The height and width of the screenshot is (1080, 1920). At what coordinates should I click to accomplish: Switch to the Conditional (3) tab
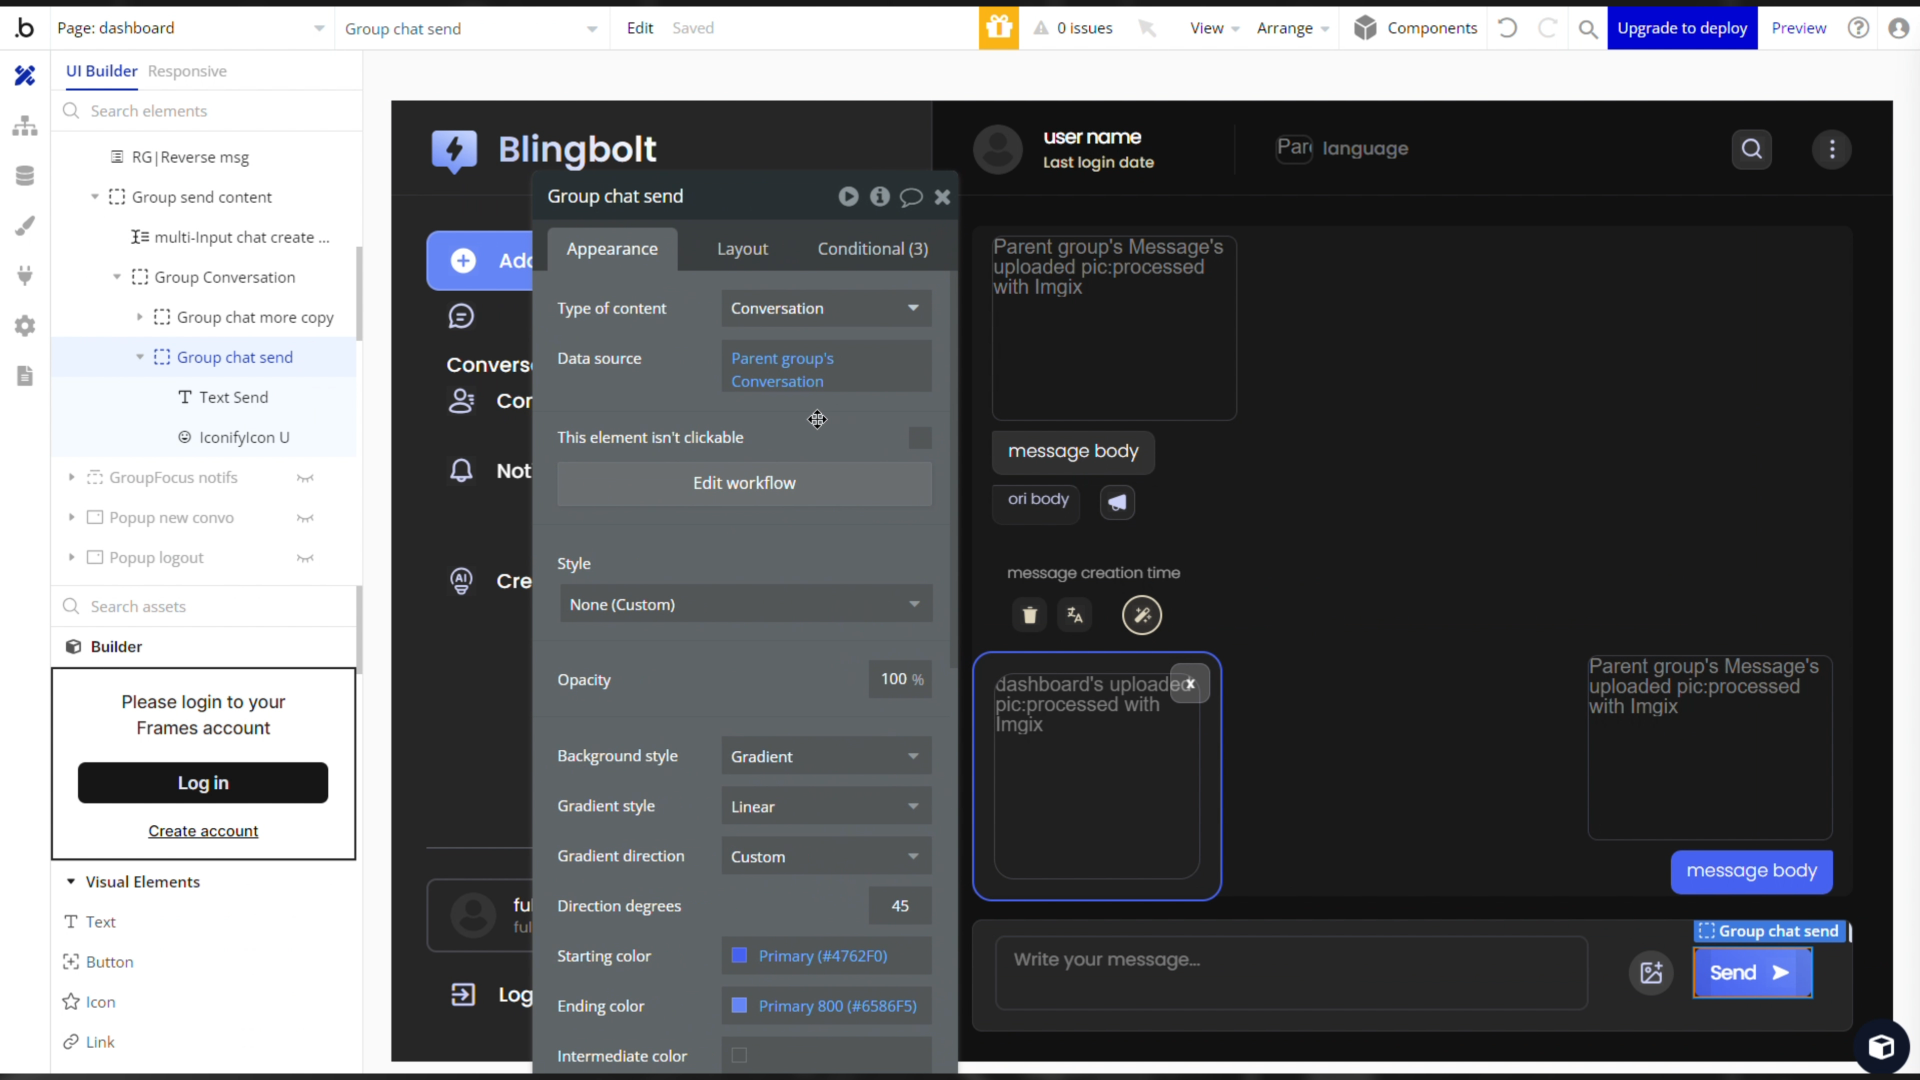872,249
